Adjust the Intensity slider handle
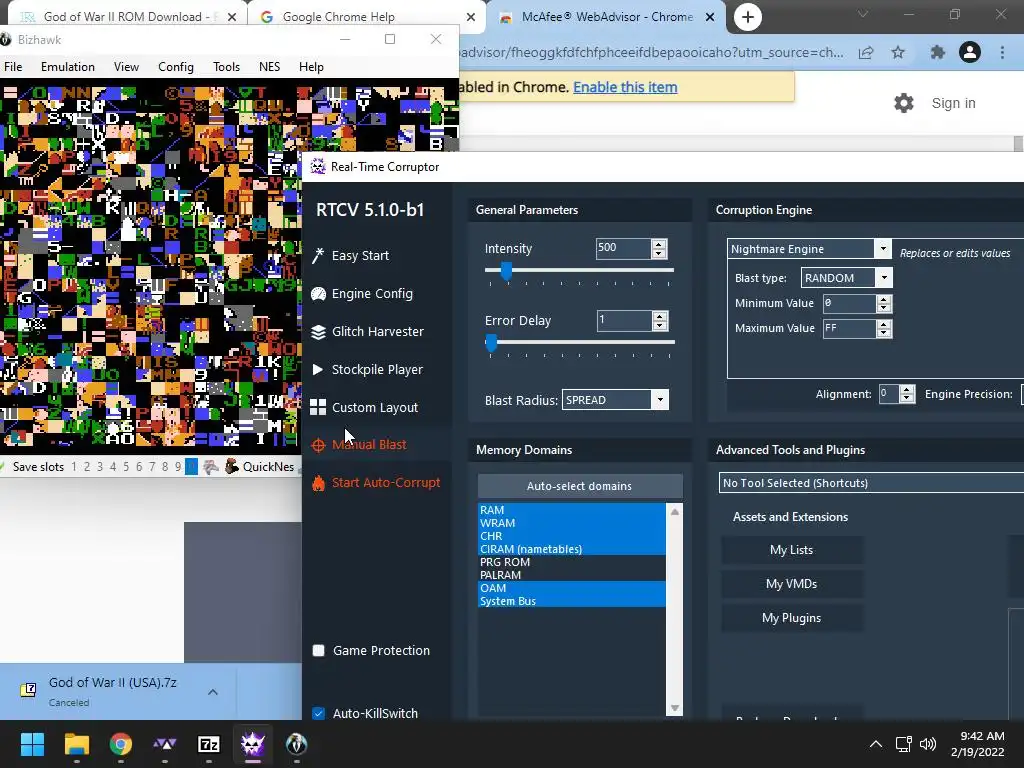 [x=506, y=270]
